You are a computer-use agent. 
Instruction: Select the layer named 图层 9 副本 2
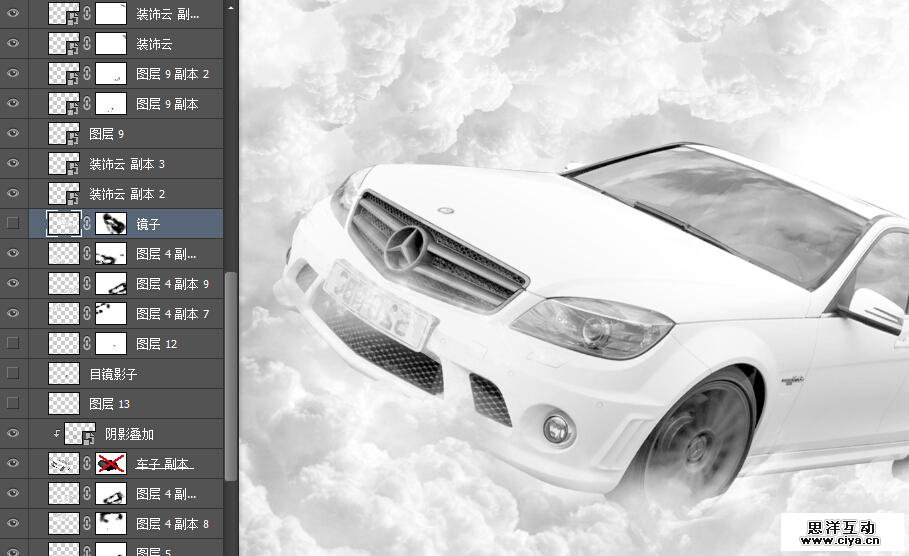(x=172, y=74)
